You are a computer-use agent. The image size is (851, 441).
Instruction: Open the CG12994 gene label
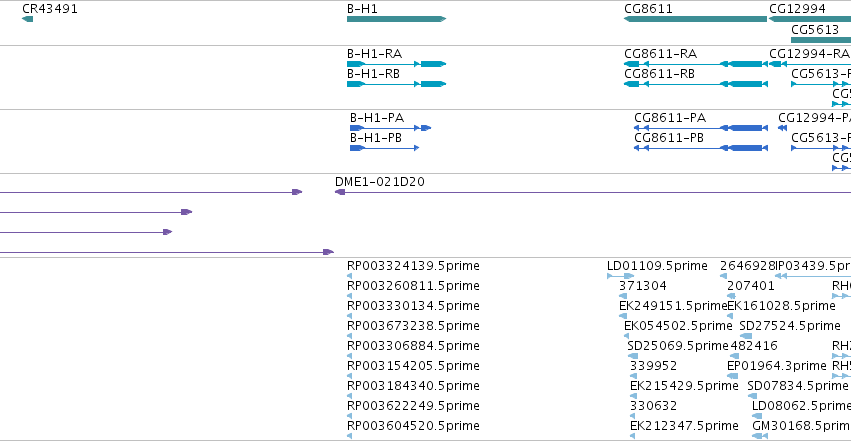[x=797, y=9]
